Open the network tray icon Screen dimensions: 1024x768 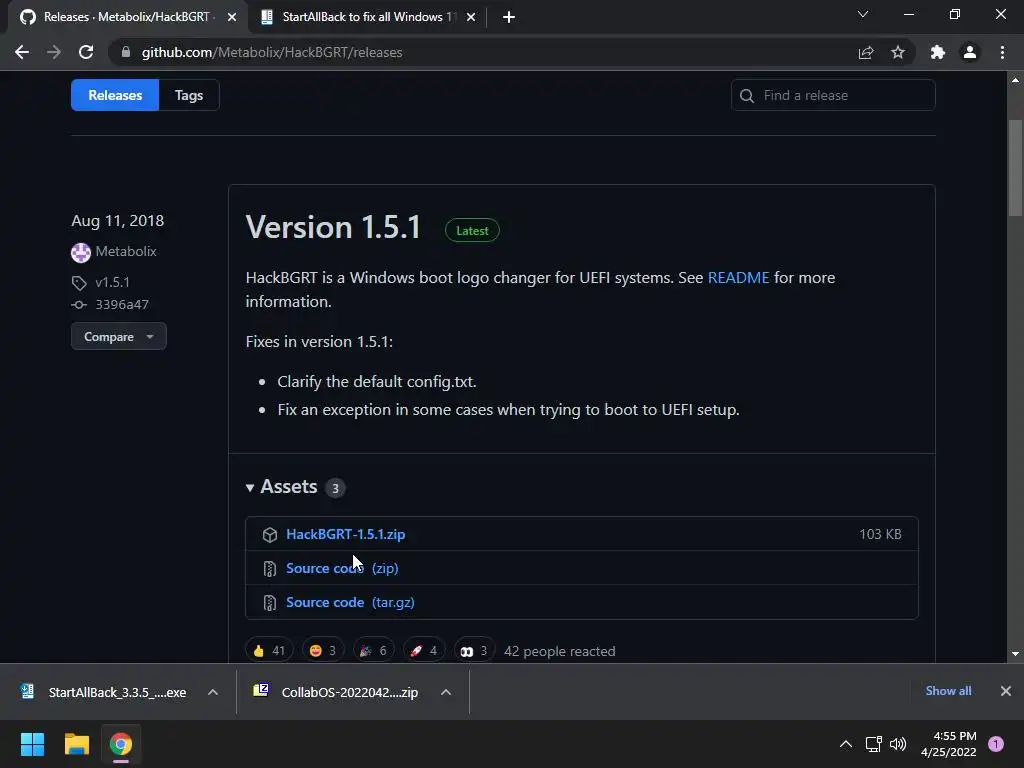coord(873,744)
